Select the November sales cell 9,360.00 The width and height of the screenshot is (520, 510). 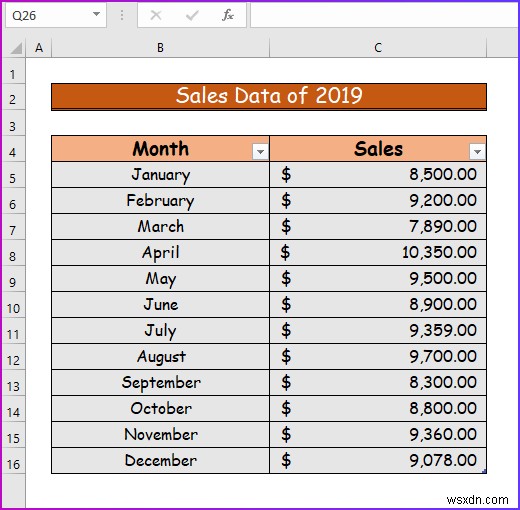[378, 435]
